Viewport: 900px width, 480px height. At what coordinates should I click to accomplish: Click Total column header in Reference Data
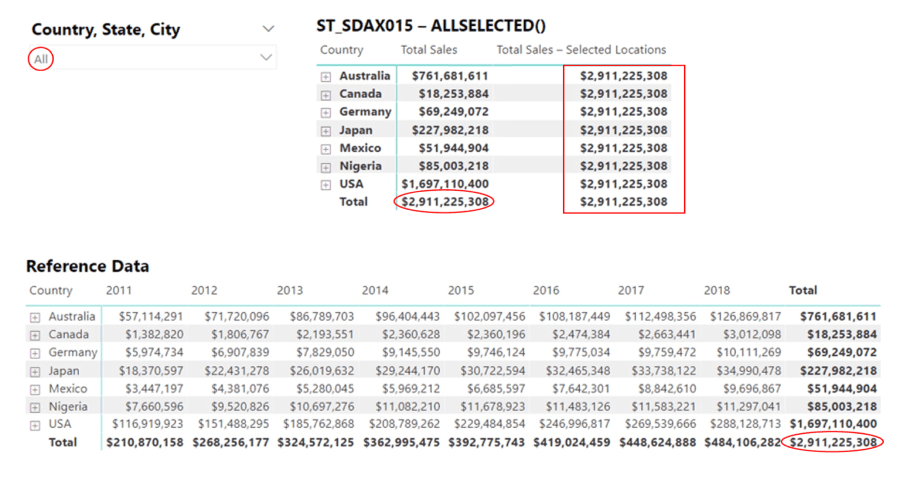[803, 291]
